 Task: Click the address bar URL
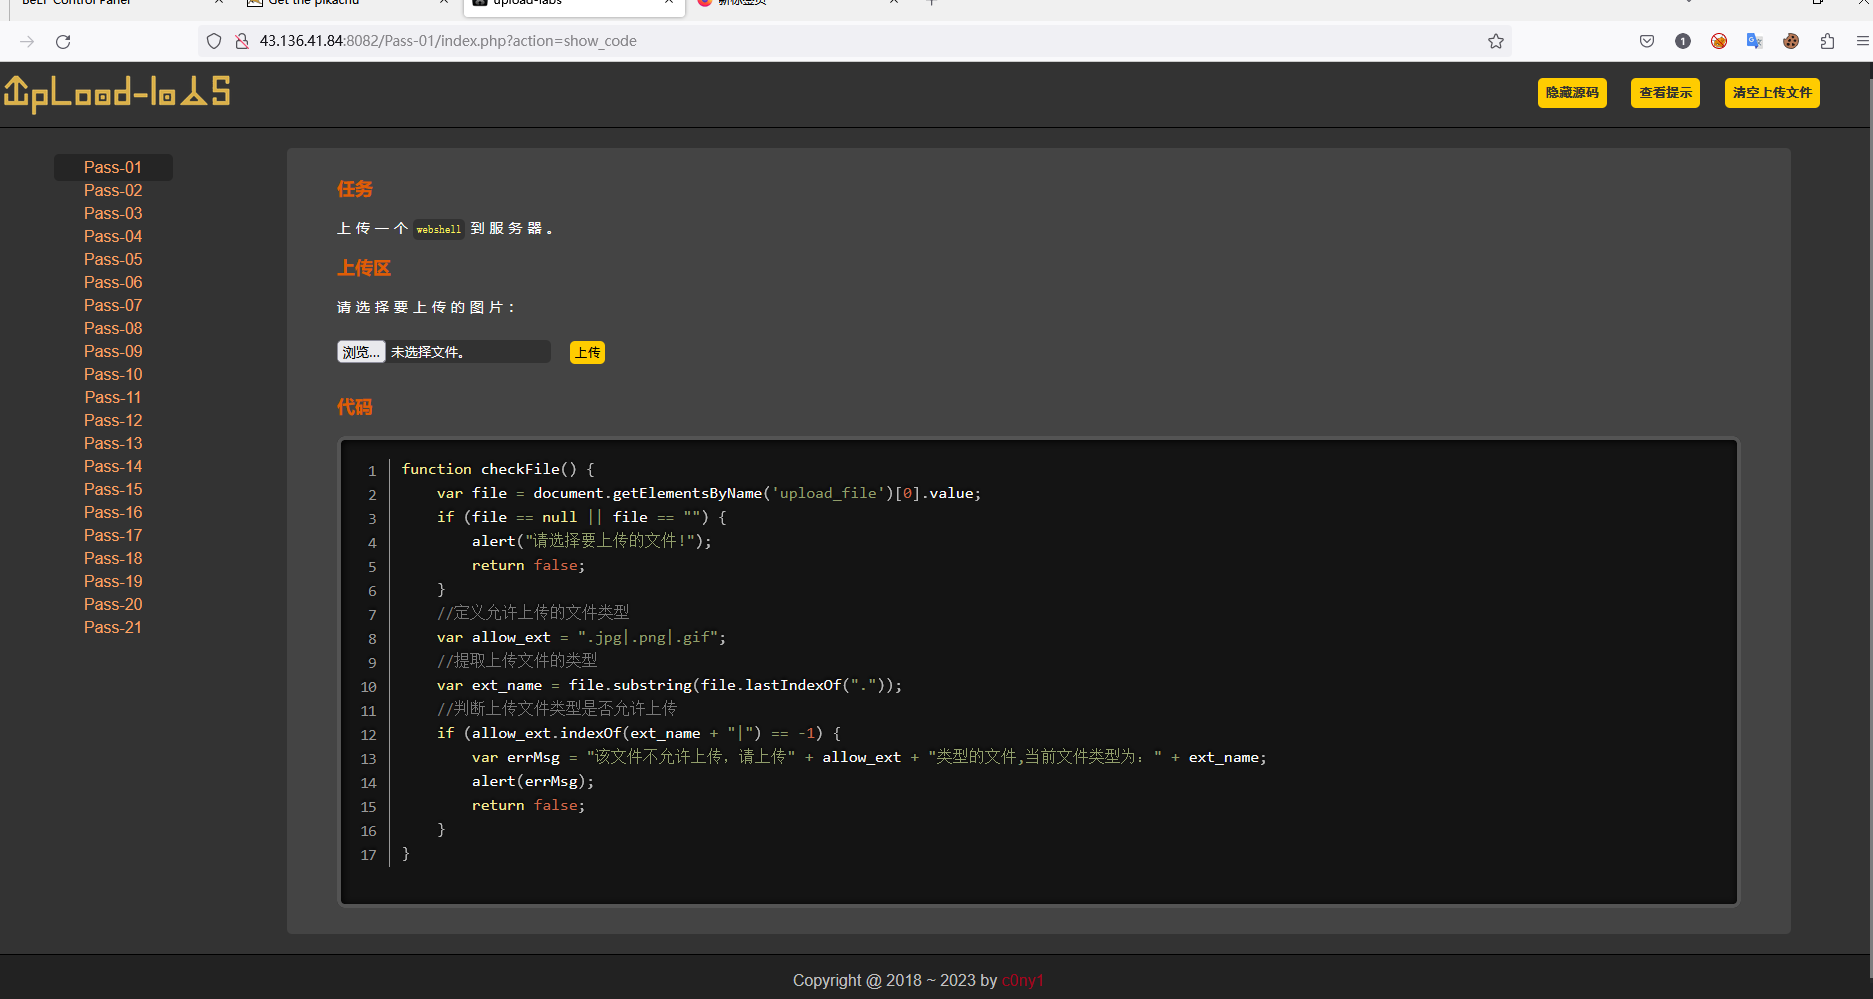click(448, 41)
